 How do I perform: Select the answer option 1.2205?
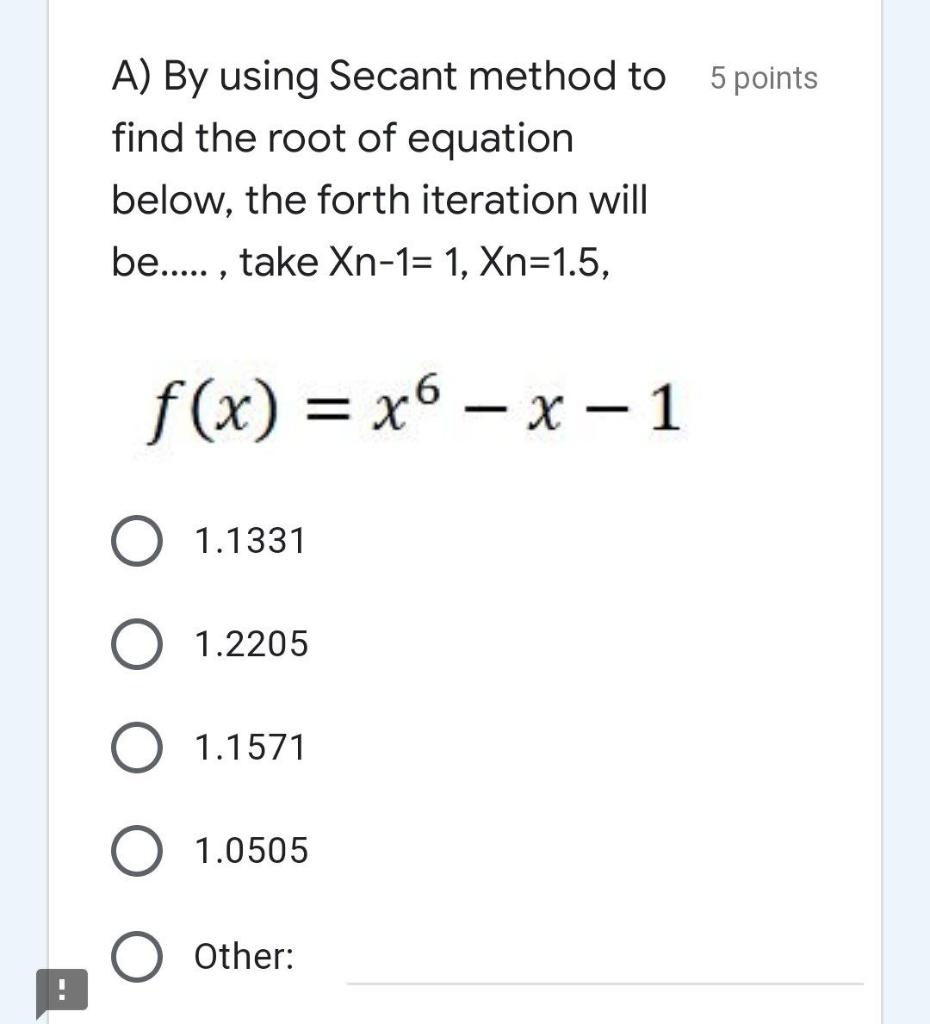point(137,644)
